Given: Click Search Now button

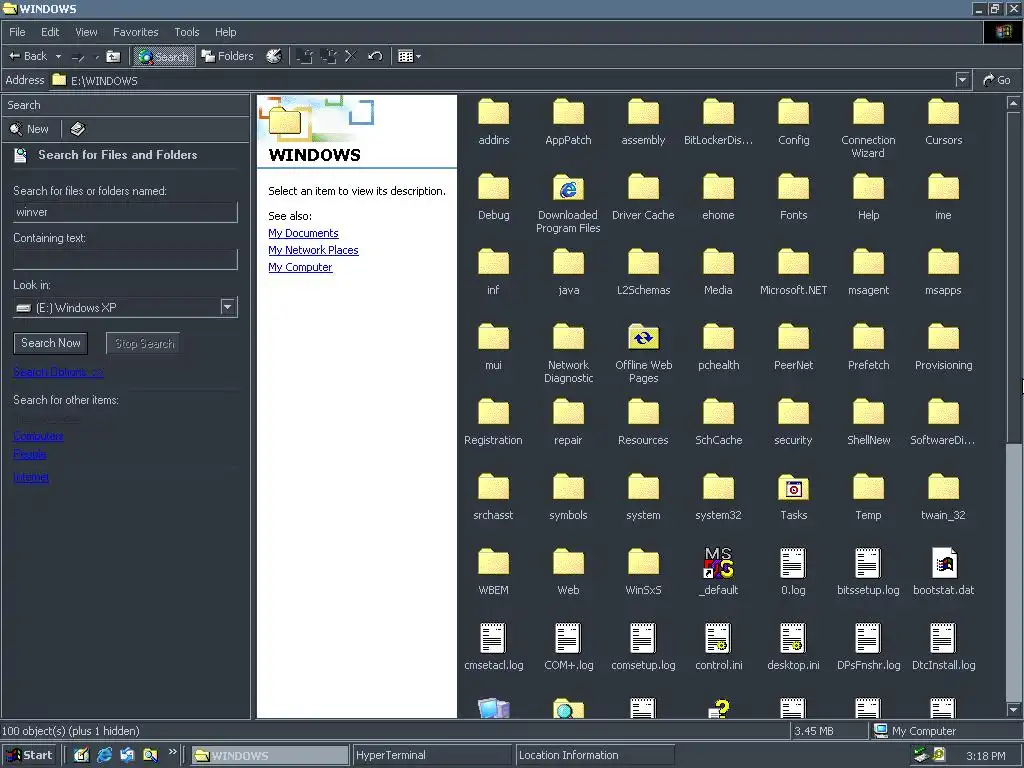Looking at the screenshot, I should [50, 343].
